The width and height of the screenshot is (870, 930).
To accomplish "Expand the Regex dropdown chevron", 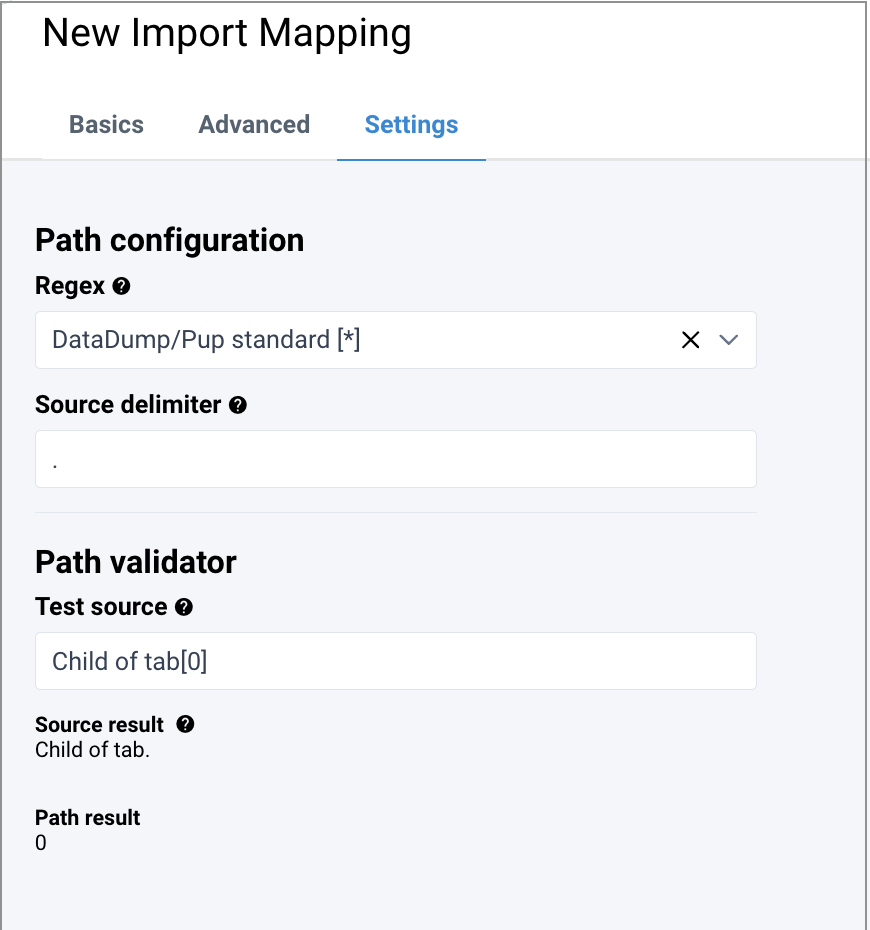I will point(729,340).
